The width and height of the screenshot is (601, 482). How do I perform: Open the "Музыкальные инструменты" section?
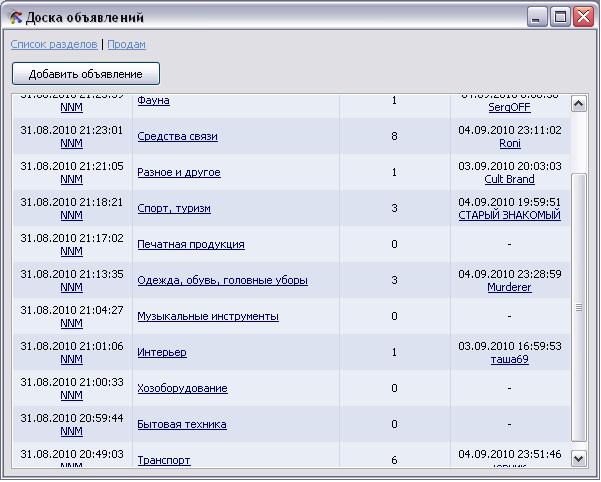pos(208,317)
